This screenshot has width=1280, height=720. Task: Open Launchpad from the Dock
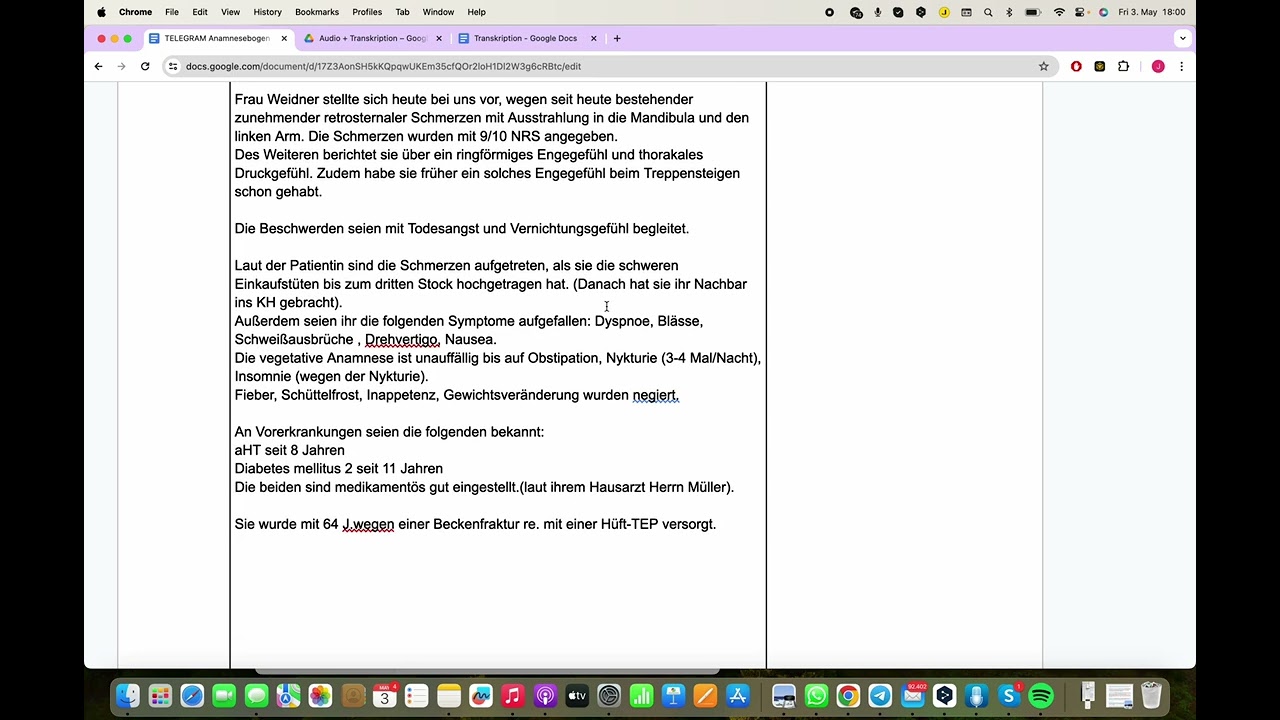tap(159, 696)
